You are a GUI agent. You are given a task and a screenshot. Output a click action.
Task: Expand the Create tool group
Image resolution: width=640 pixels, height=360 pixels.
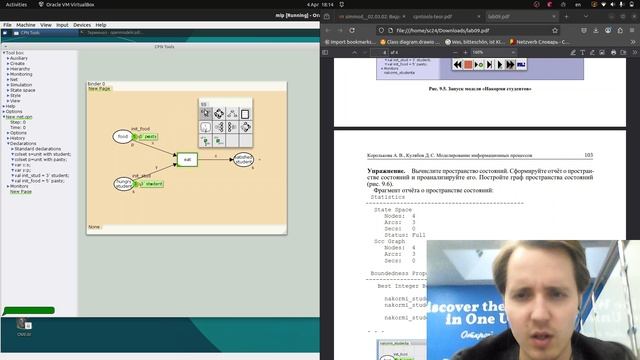8,64
